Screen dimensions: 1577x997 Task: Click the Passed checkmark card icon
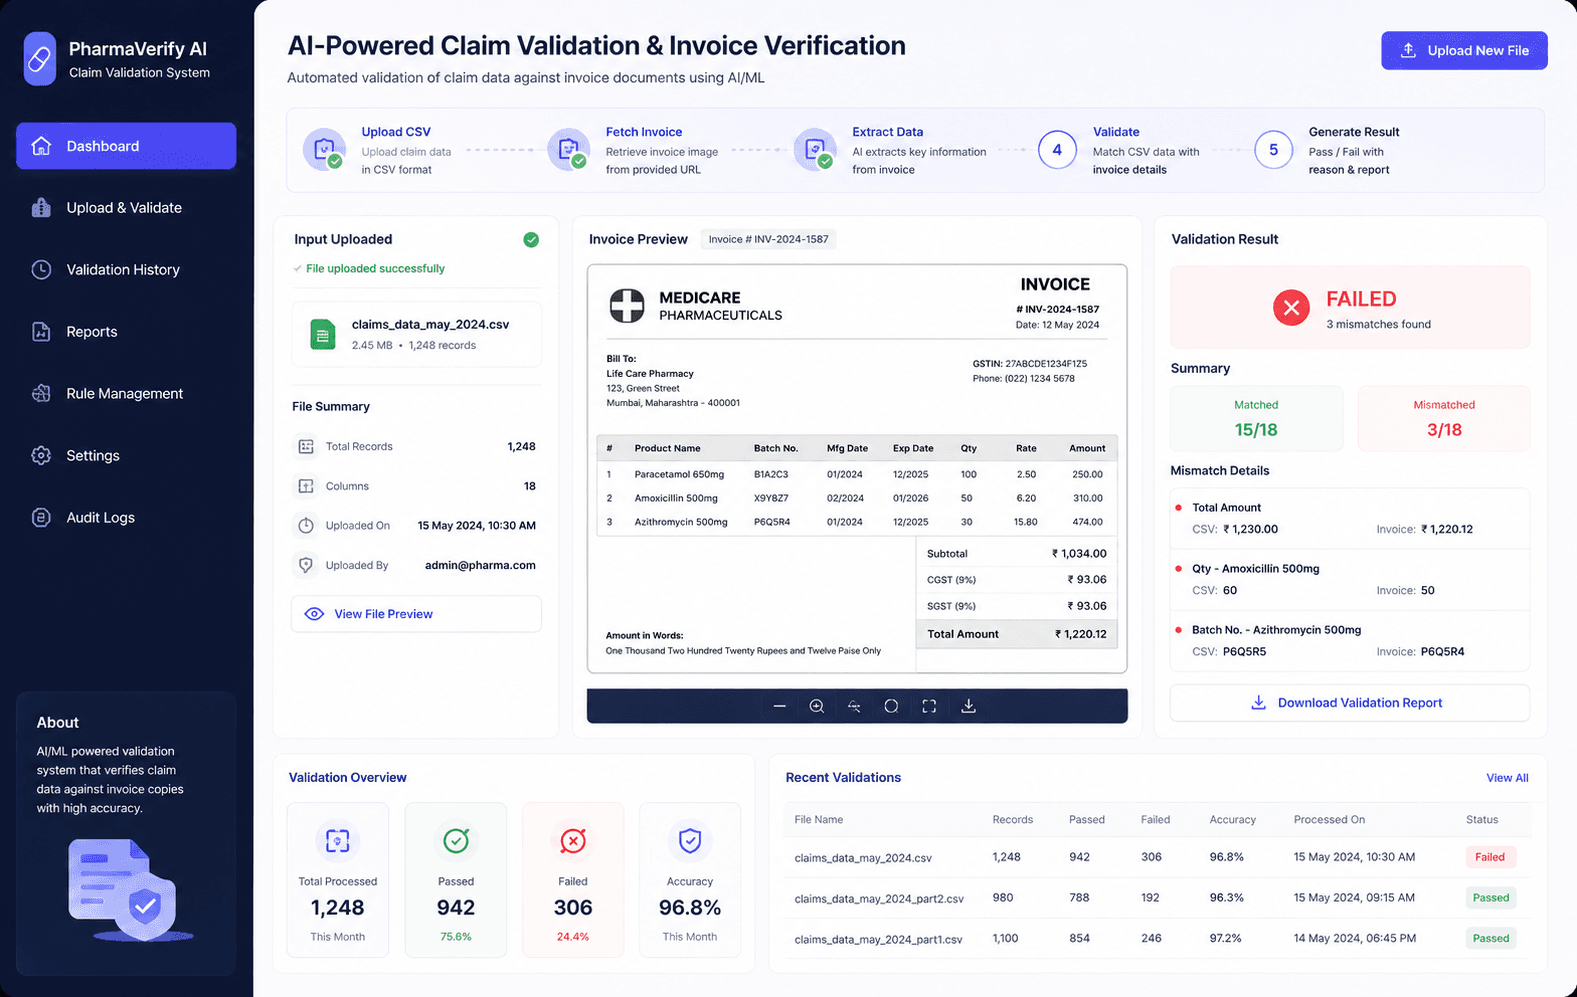click(x=456, y=841)
